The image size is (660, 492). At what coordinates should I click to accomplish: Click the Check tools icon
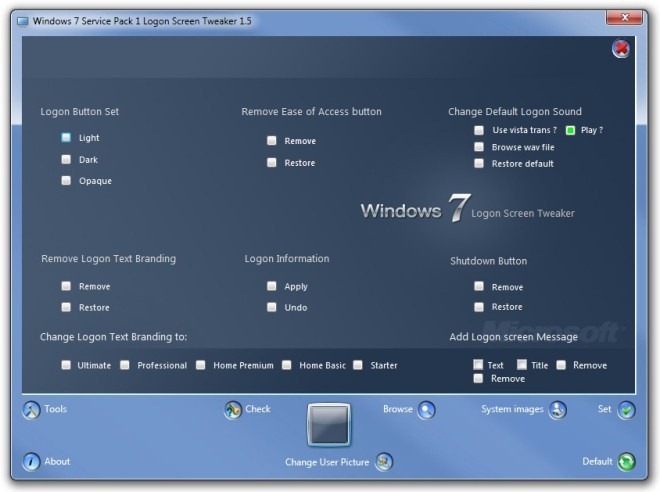click(233, 410)
